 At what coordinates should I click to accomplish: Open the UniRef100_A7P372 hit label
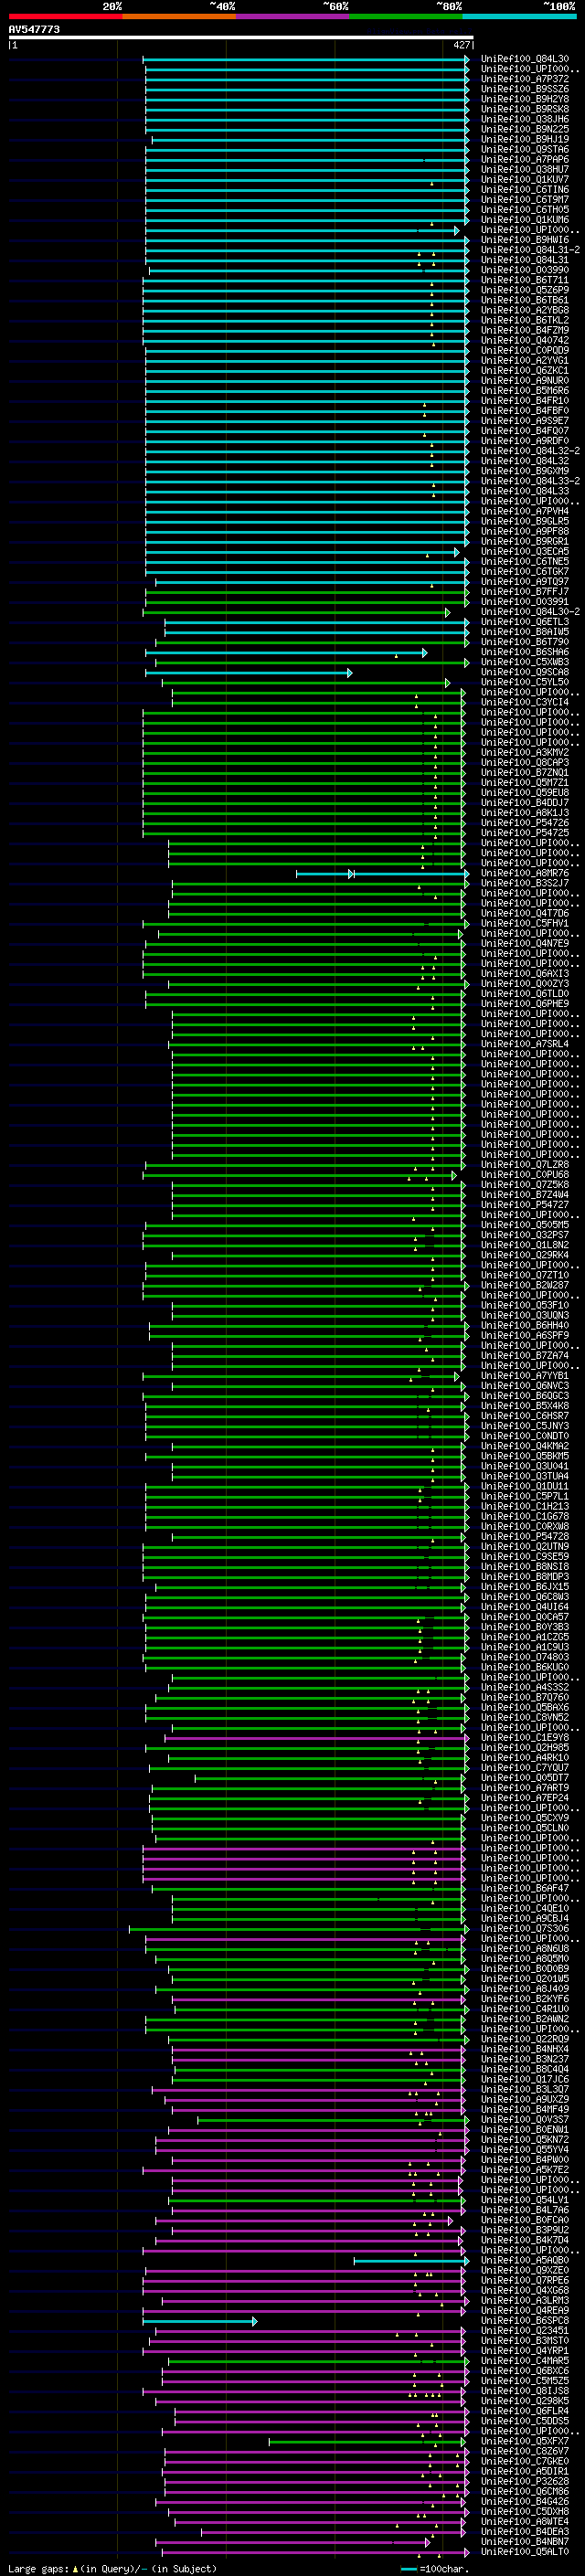tap(525, 79)
